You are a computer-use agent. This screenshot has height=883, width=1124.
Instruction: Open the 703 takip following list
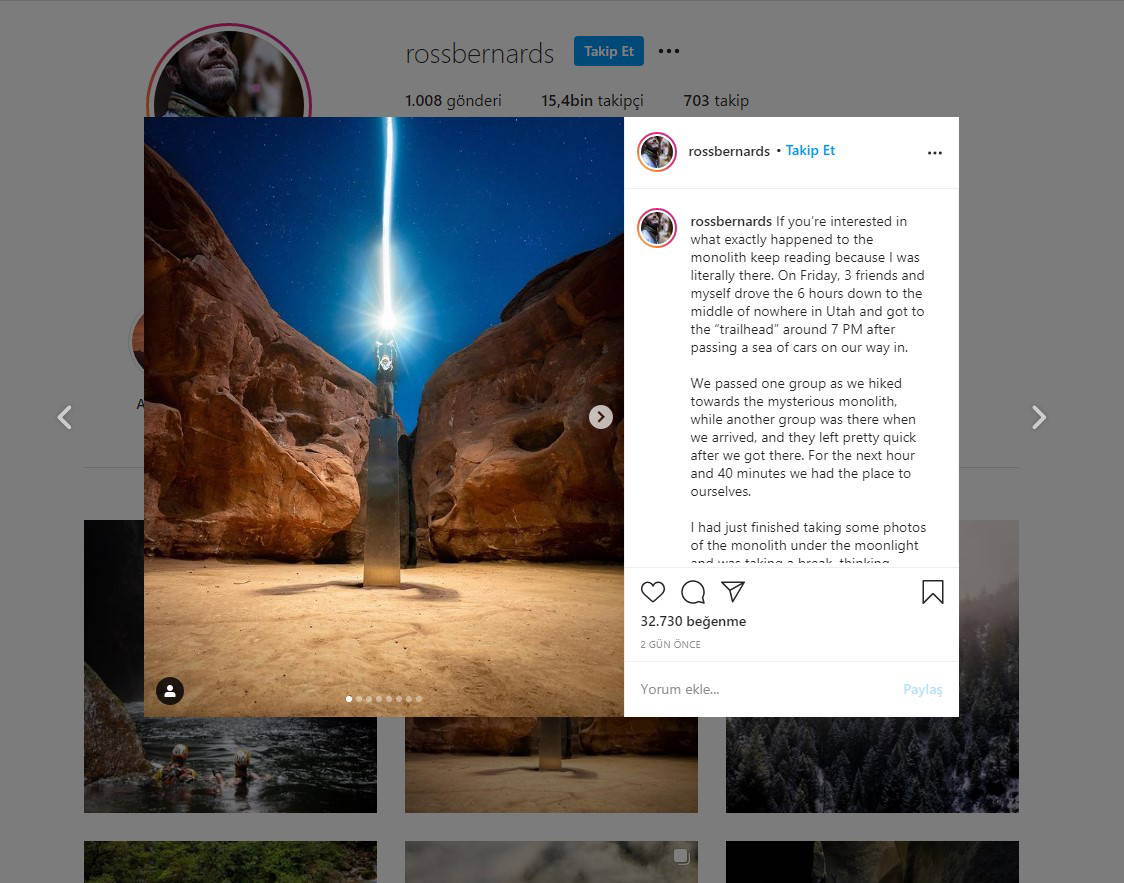click(x=716, y=101)
